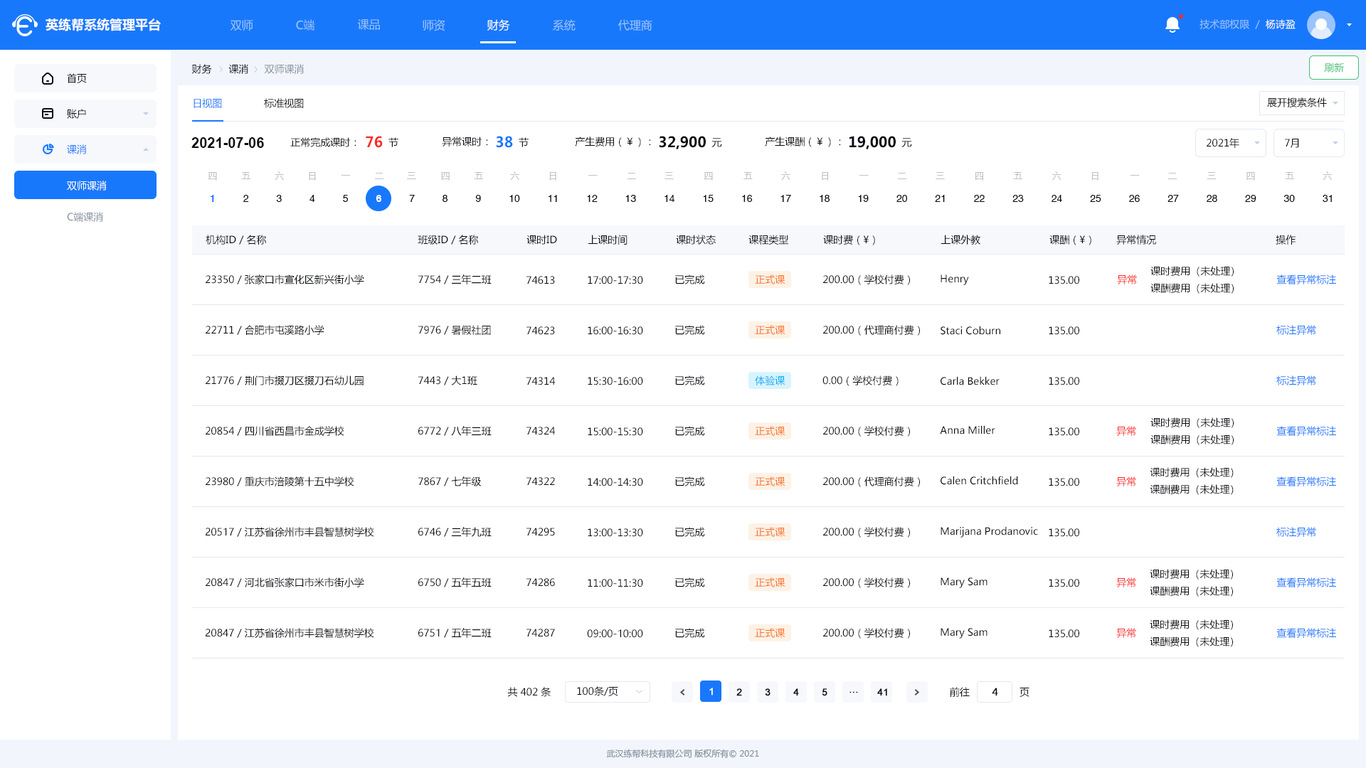The width and height of the screenshot is (1366, 768).
Task: Go to page 5 in pagination
Action: (824, 692)
